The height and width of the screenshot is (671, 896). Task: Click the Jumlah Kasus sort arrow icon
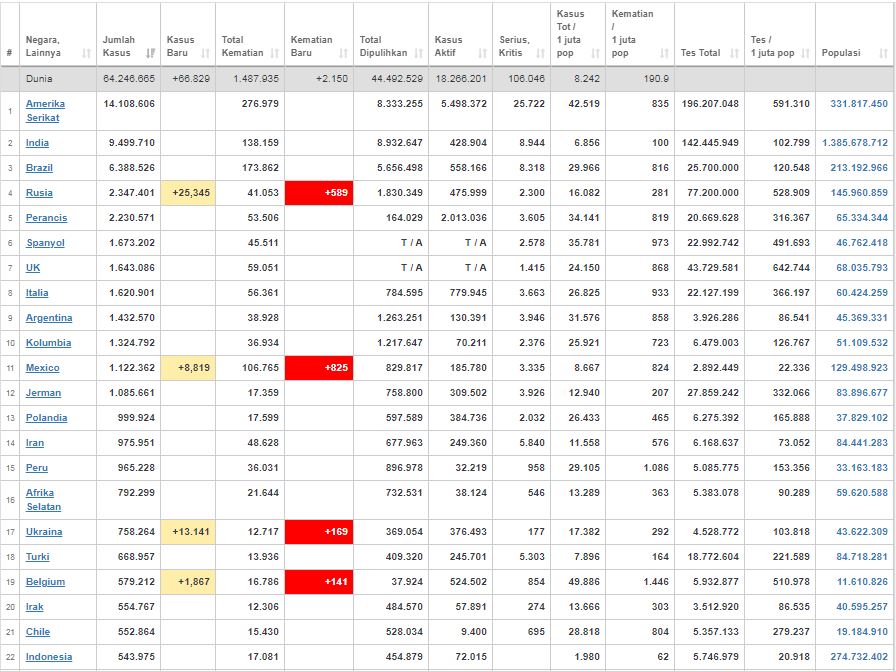coord(150,53)
